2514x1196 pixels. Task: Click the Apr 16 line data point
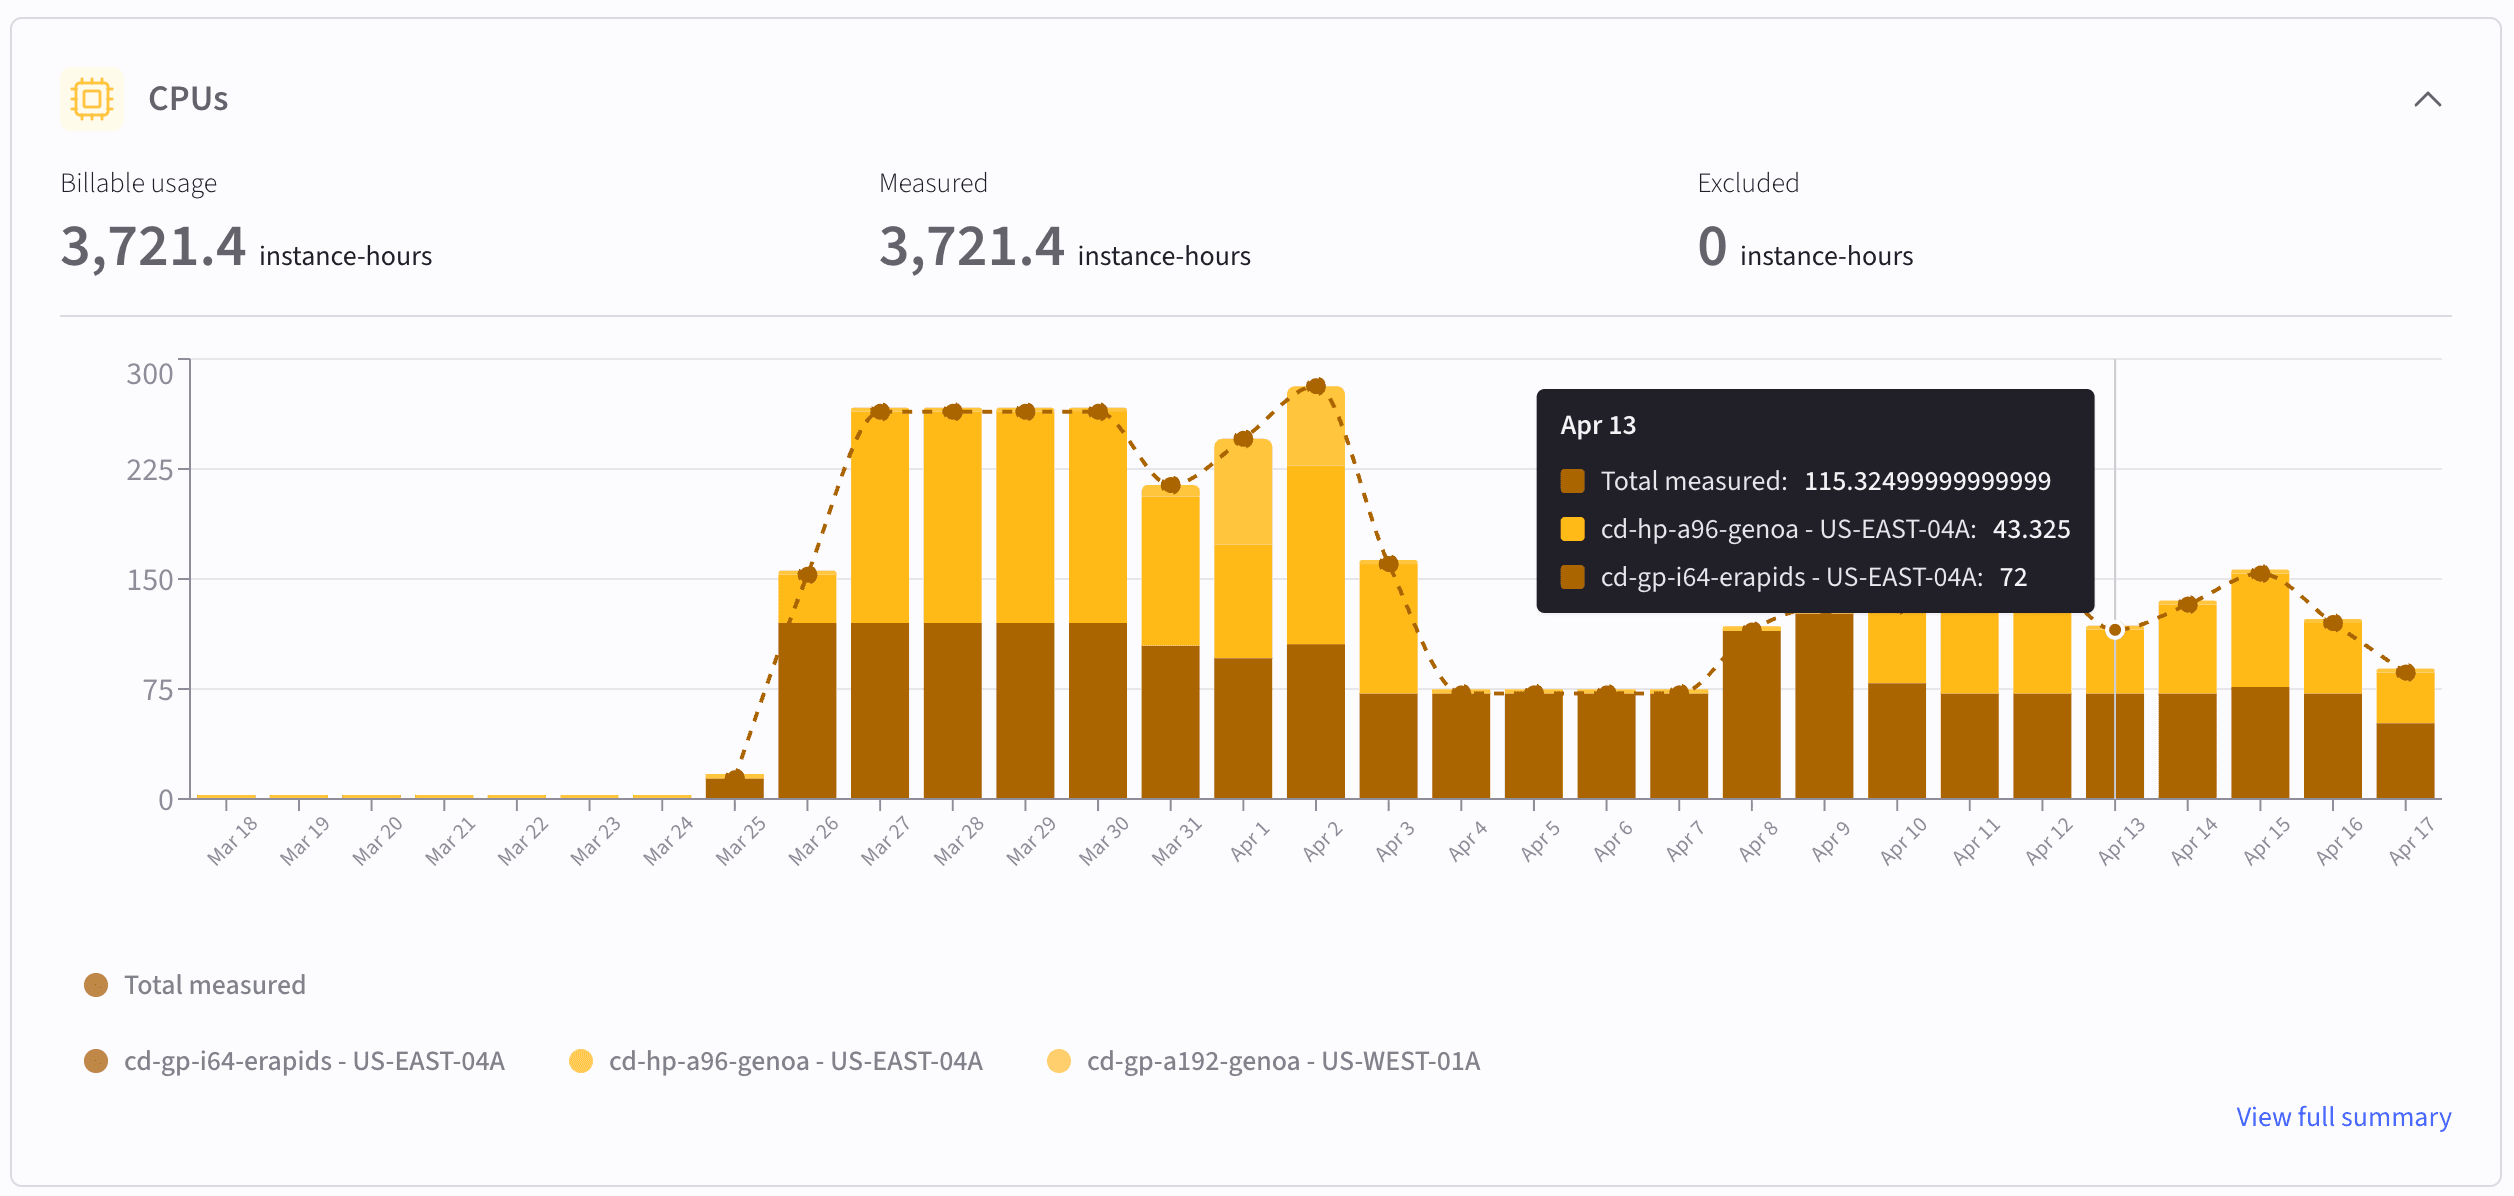point(2333,623)
